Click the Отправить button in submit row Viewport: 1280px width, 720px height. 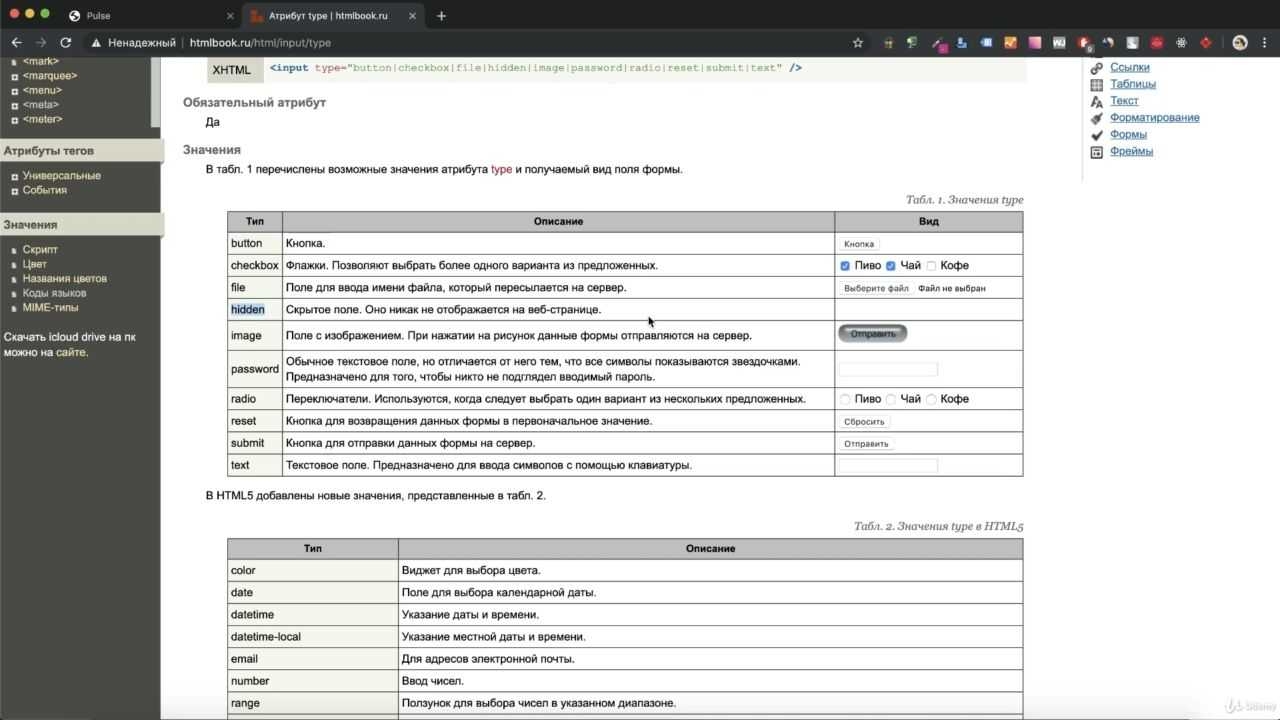coord(866,444)
